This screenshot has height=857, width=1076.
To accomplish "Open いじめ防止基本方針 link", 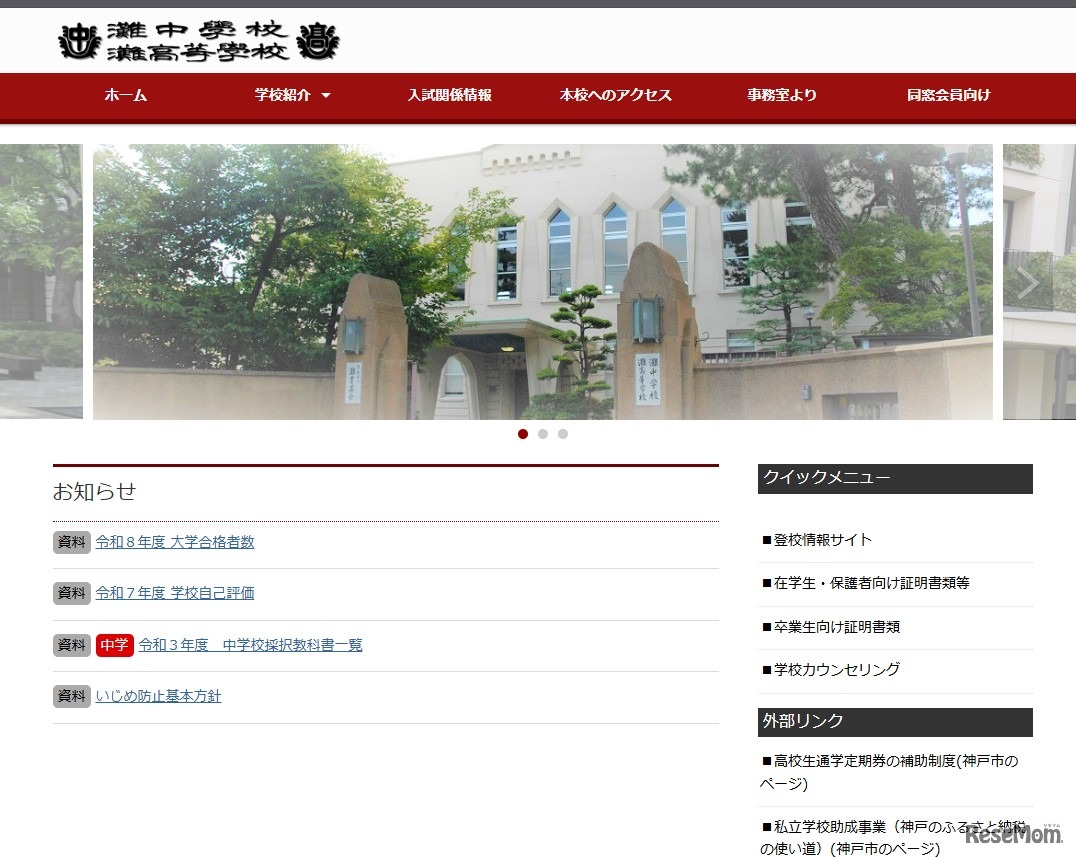I will click(159, 696).
